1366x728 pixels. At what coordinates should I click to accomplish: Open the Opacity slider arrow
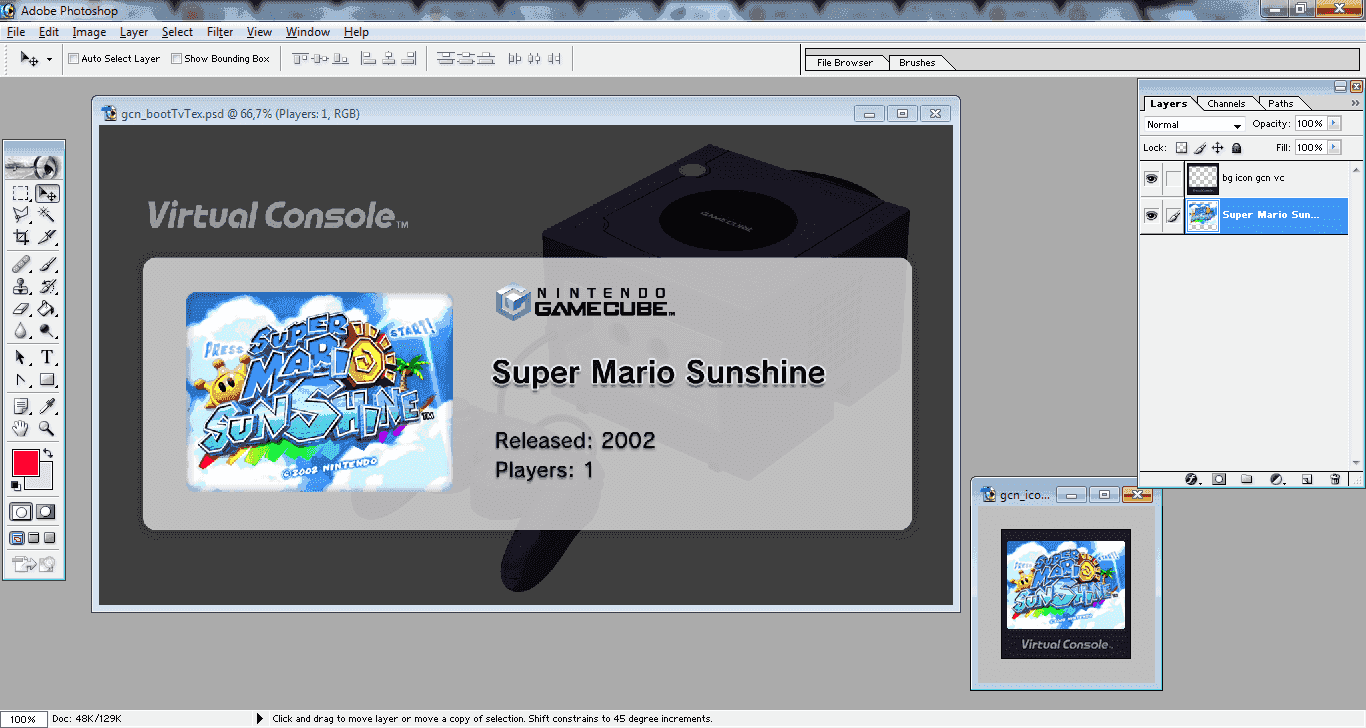(1335, 124)
